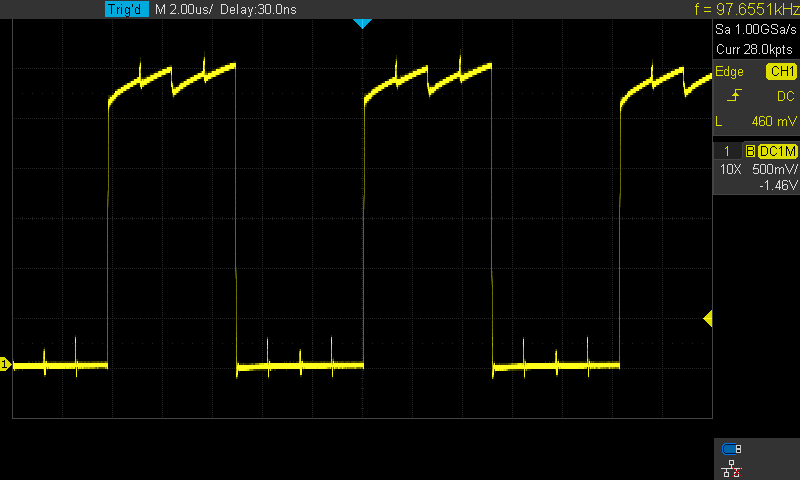
Task: Click the USB flash drive status icon
Action: [730, 449]
